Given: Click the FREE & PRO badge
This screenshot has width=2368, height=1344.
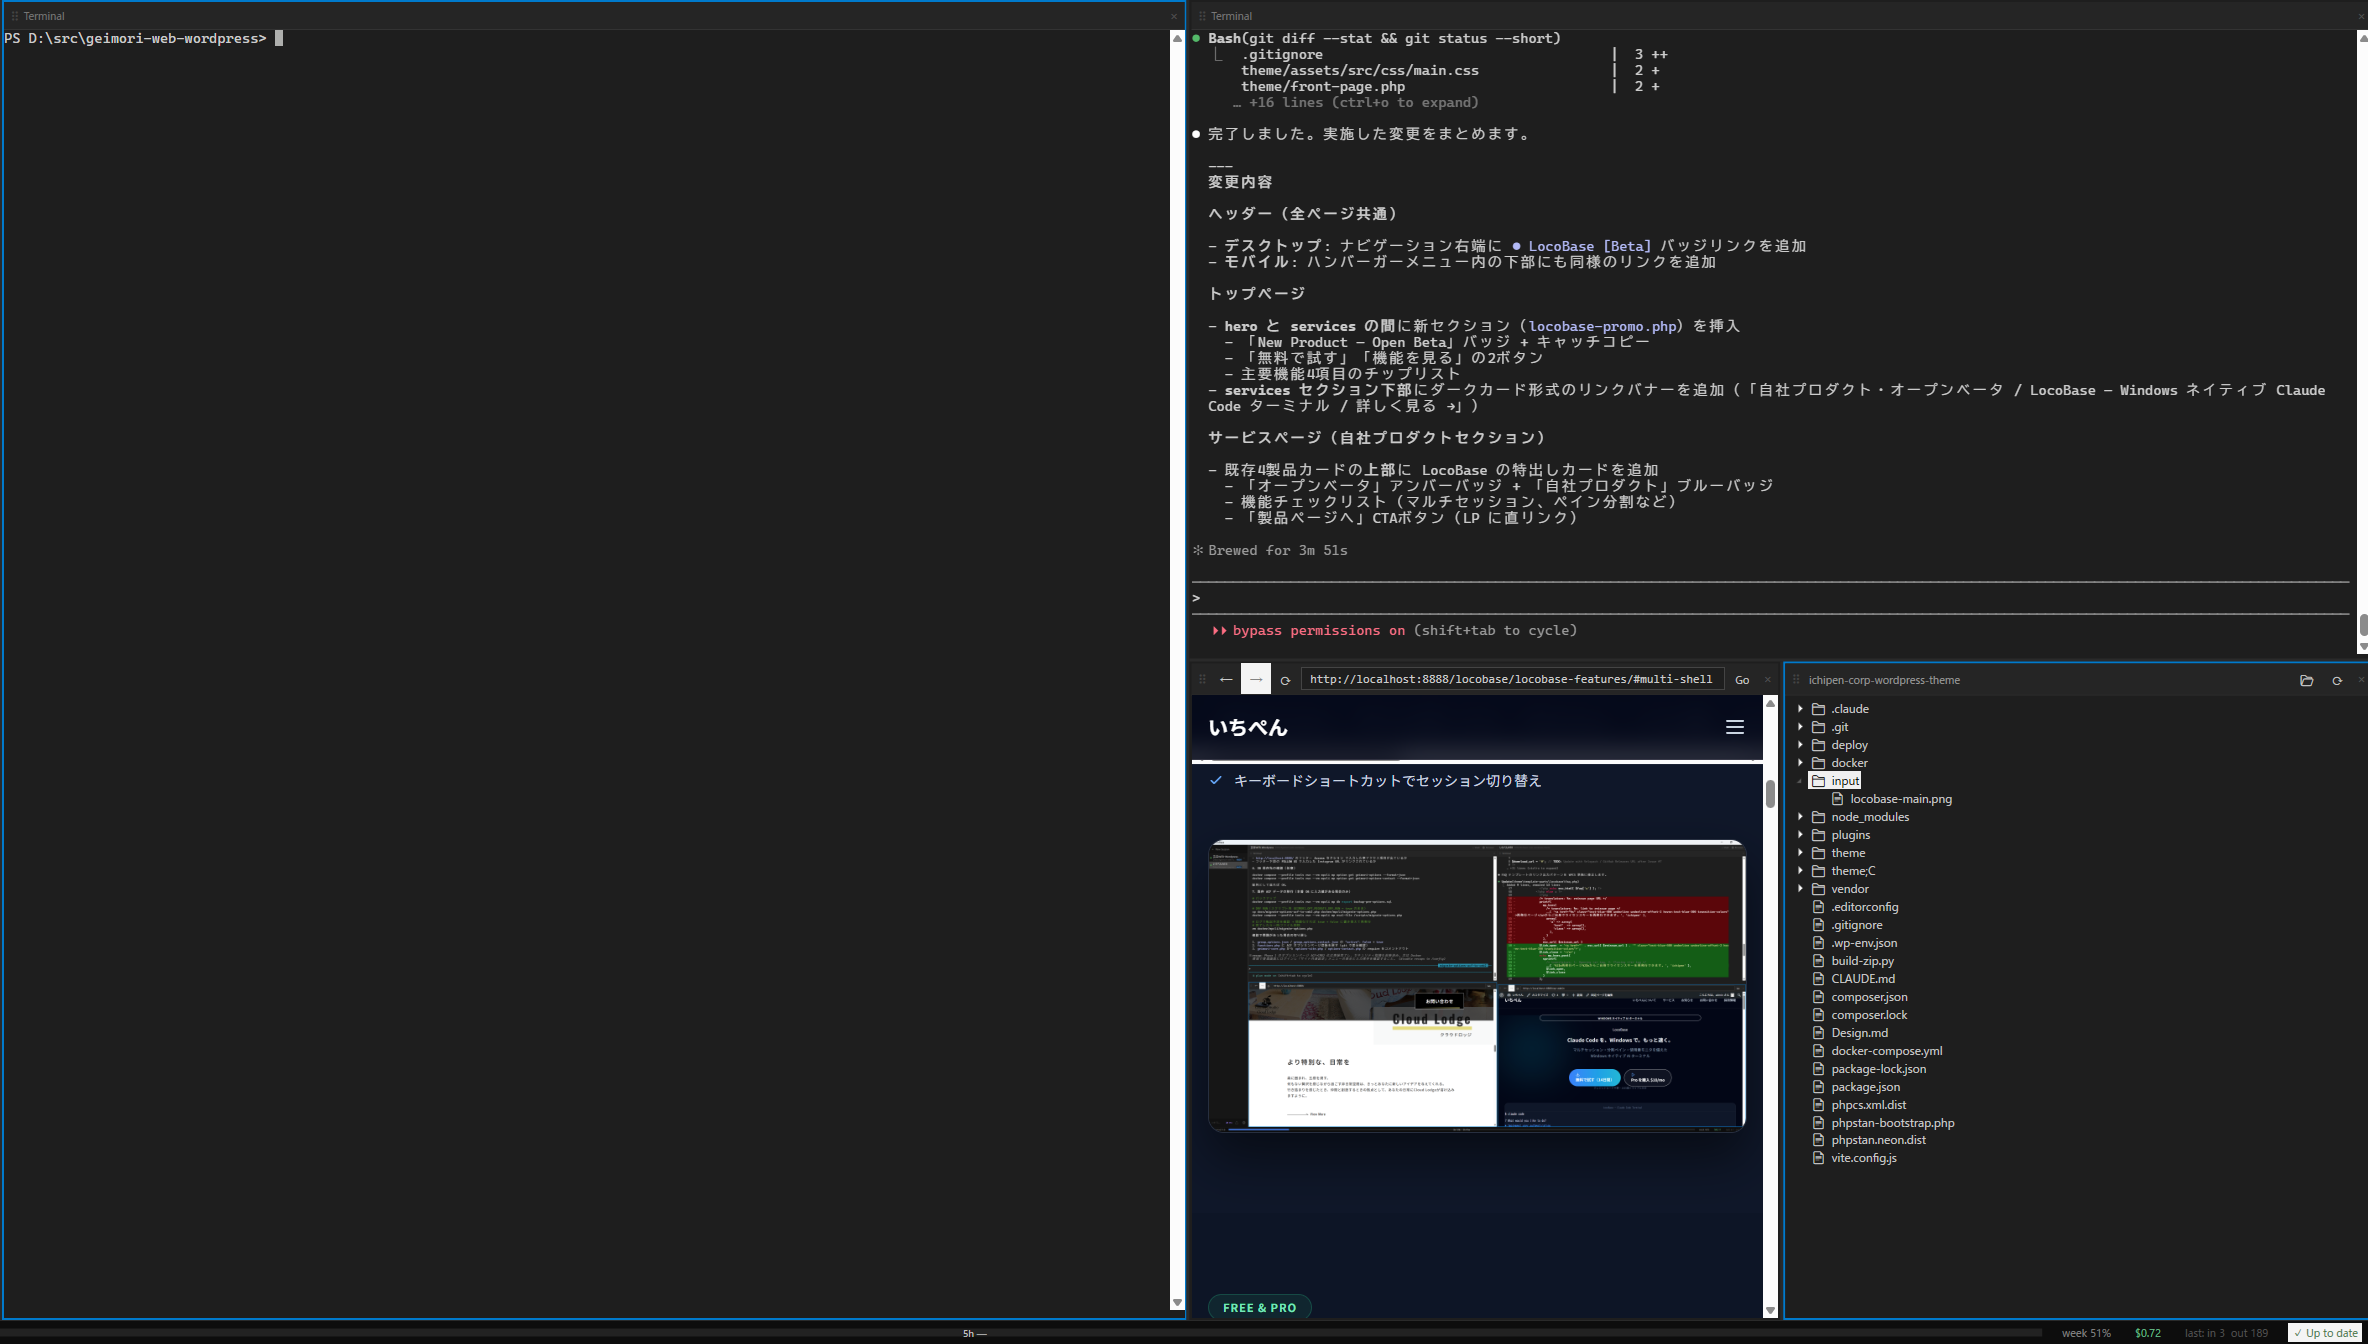Looking at the screenshot, I should click(x=1259, y=1307).
